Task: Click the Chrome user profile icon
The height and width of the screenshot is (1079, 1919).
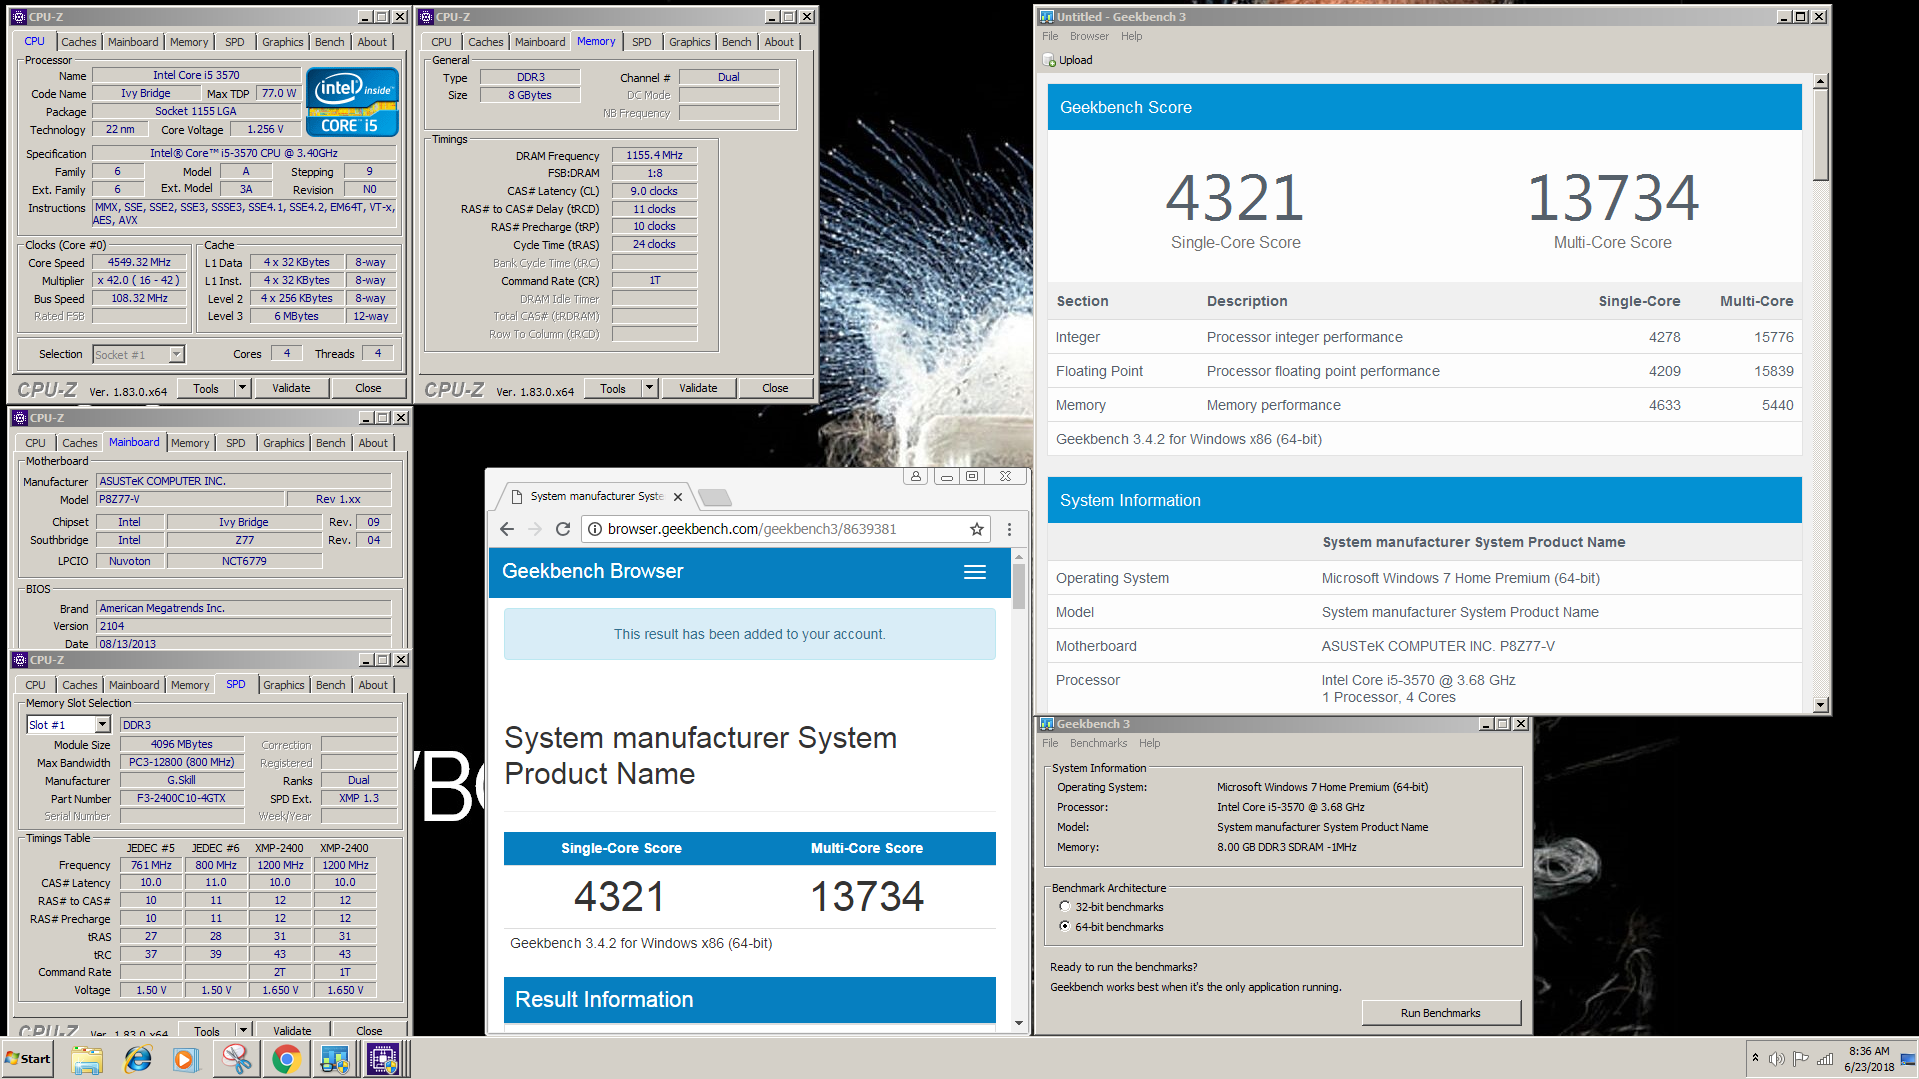Action: [x=915, y=476]
